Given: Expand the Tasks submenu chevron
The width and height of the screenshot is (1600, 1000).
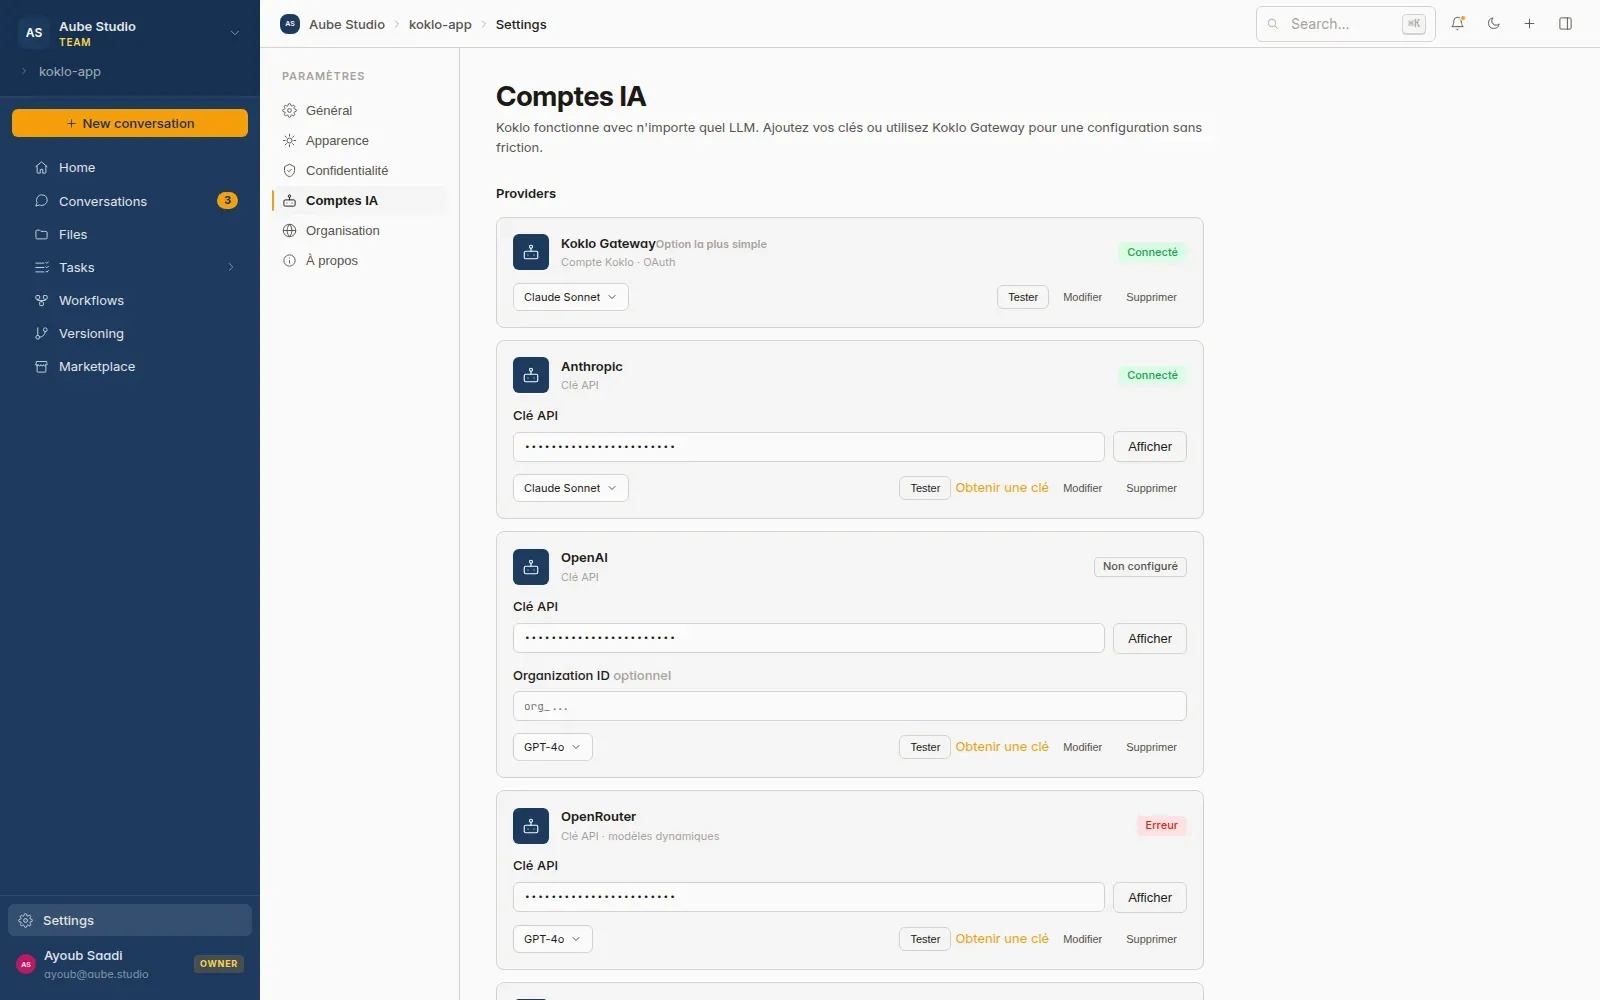Looking at the screenshot, I should pos(231,267).
